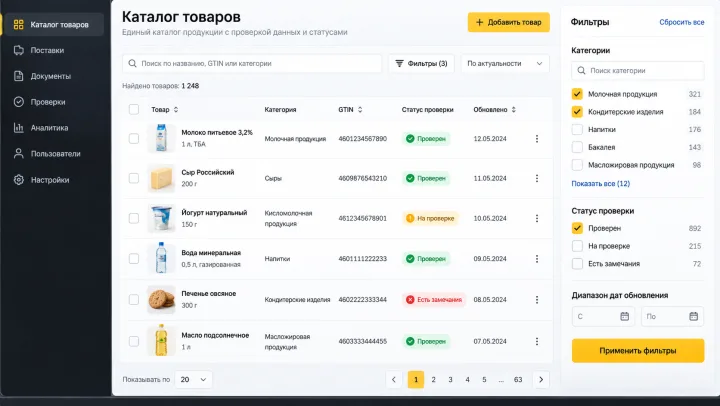Click Сбросить все link
Viewport: 720px width, 406px height.
point(681,22)
